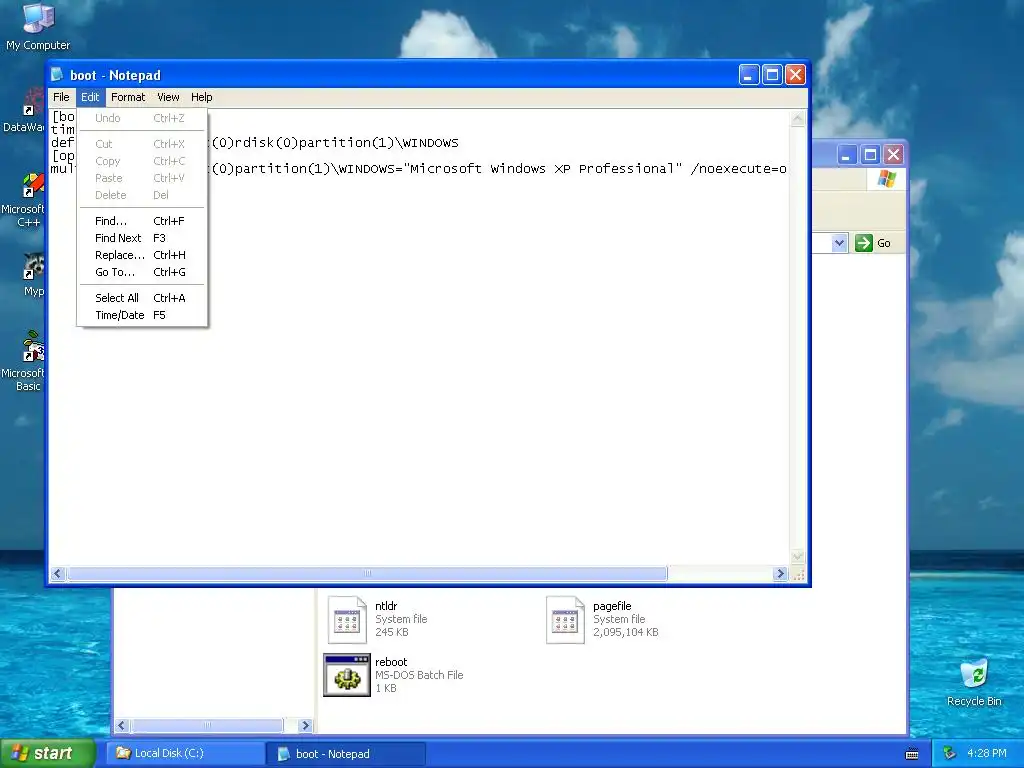Screen dimensions: 1024x768
Task: Choose Go To... from the Edit menu
Action: (x=142, y=272)
